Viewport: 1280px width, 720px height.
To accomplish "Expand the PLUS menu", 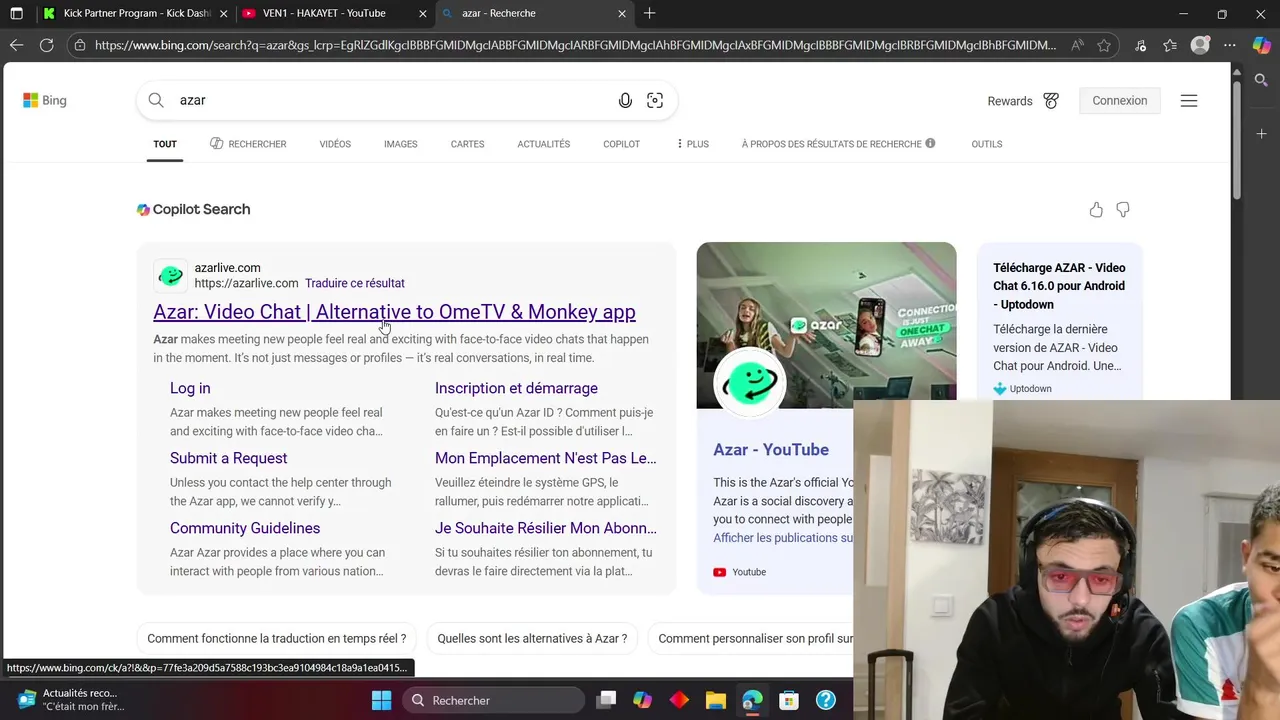I will tap(692, 144).
